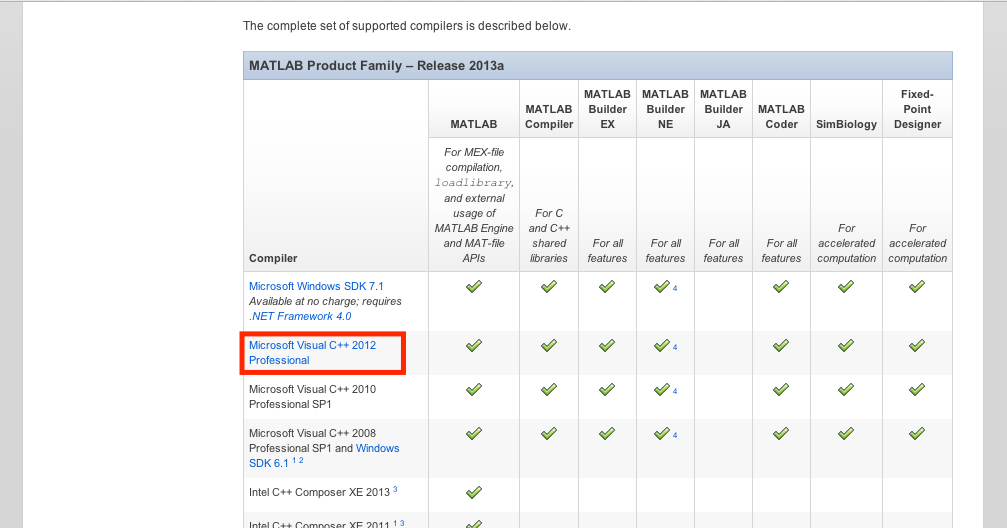This screenshot has height=528, width=1007.
Task: Click the 'SimBiology' column header
Action: tap(846, 125)
